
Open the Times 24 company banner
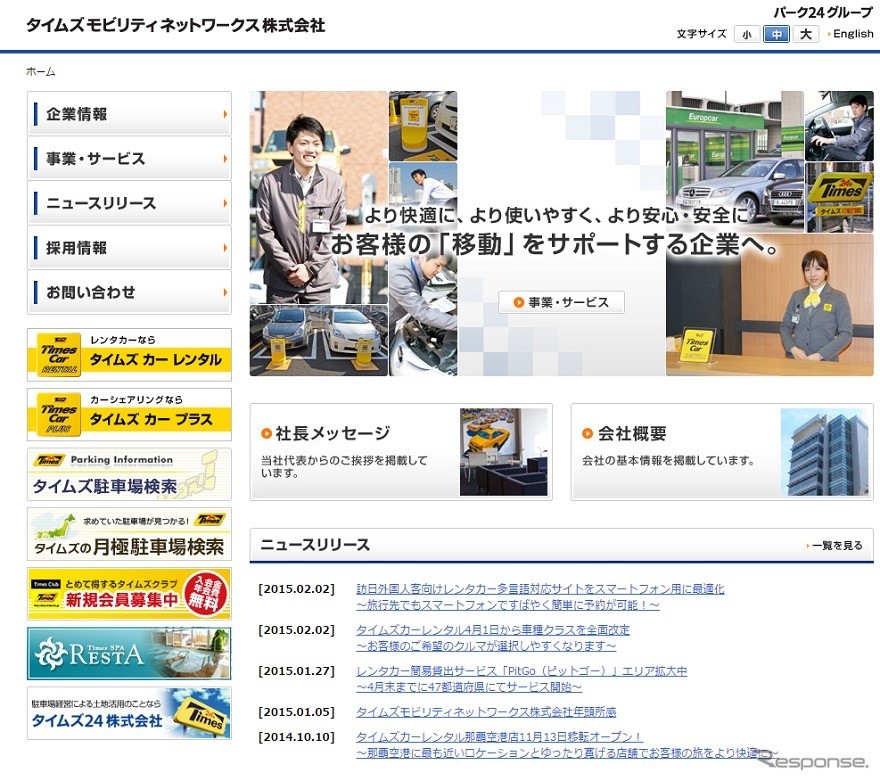point(129,713)
